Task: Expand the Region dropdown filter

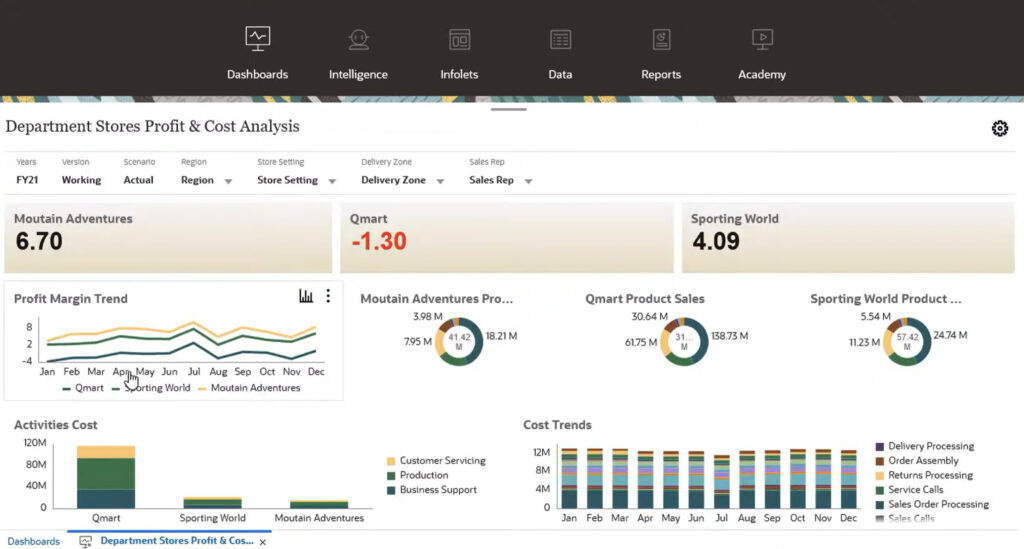Action: [x=228, y=181]
